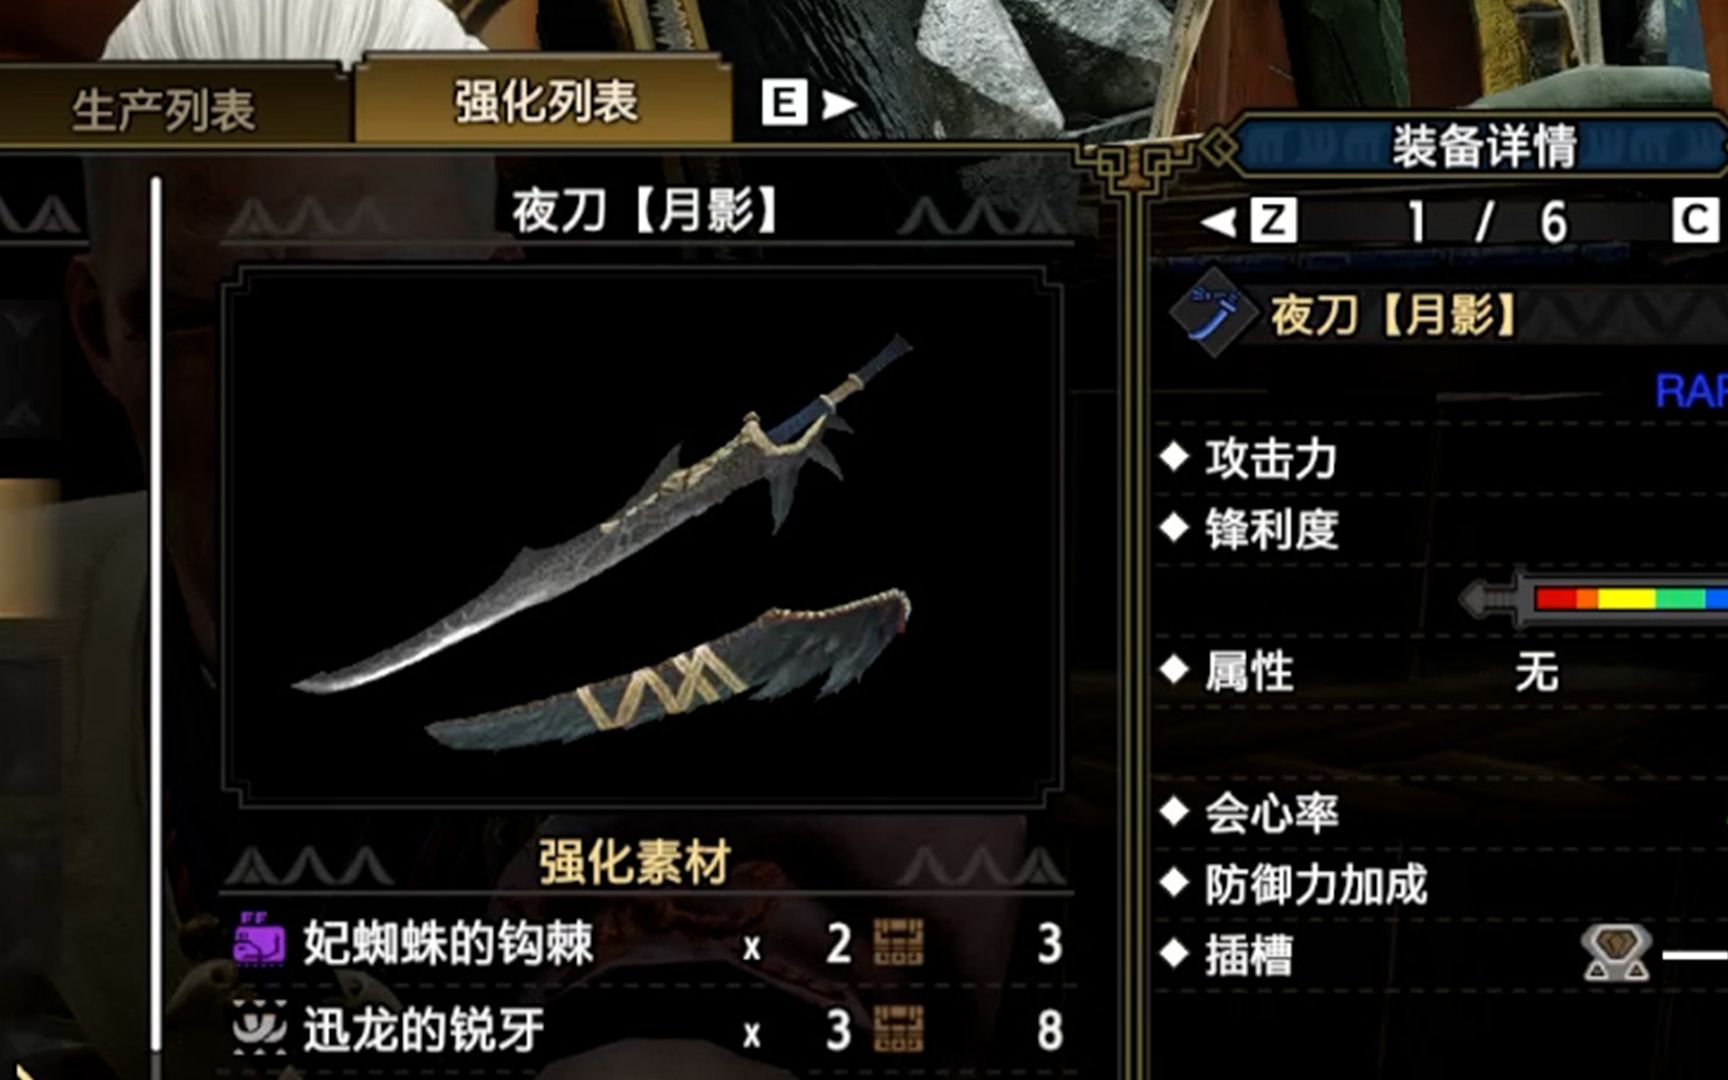Click the sharpness gauge color bar
Viewport: 1728px width, 1080px height.
tap(1630, 598)
